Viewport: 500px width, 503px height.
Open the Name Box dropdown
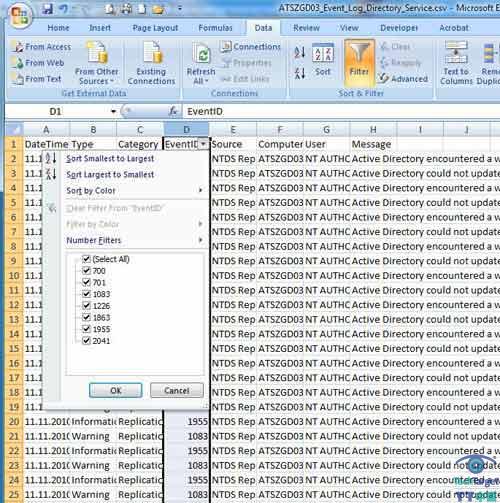click(114, 111)
